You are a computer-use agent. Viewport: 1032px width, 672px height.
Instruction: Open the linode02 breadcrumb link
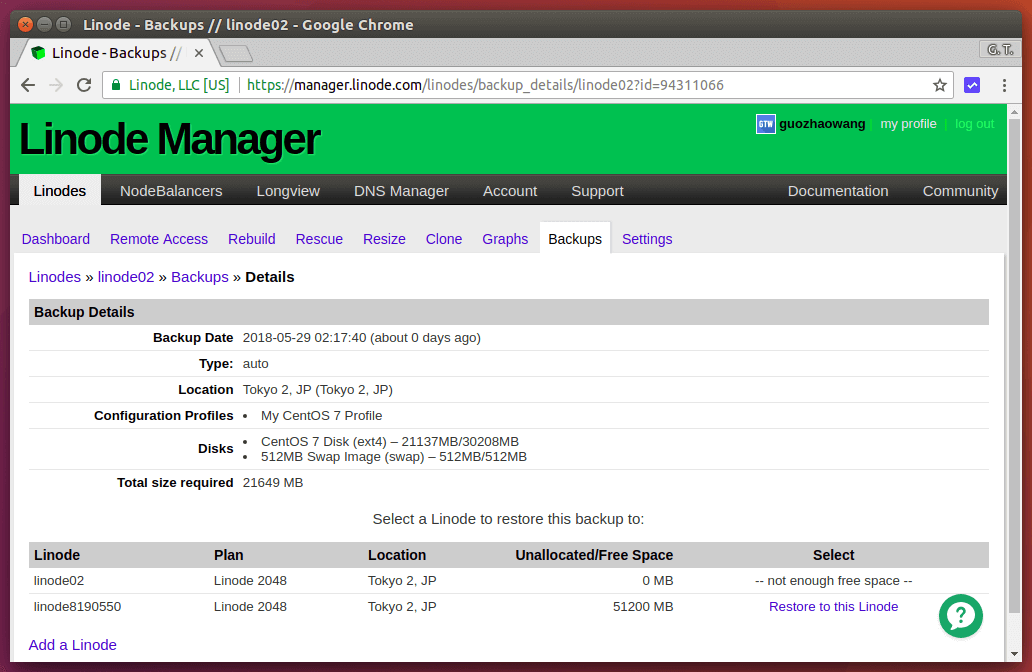pos(126,277)
